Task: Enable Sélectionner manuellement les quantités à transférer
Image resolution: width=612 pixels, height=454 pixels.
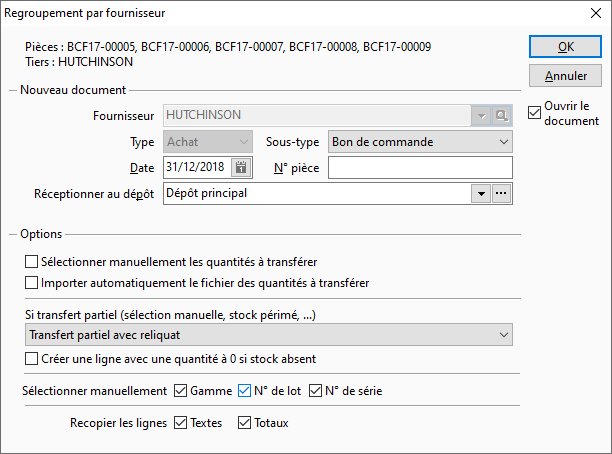Action: 32,262
